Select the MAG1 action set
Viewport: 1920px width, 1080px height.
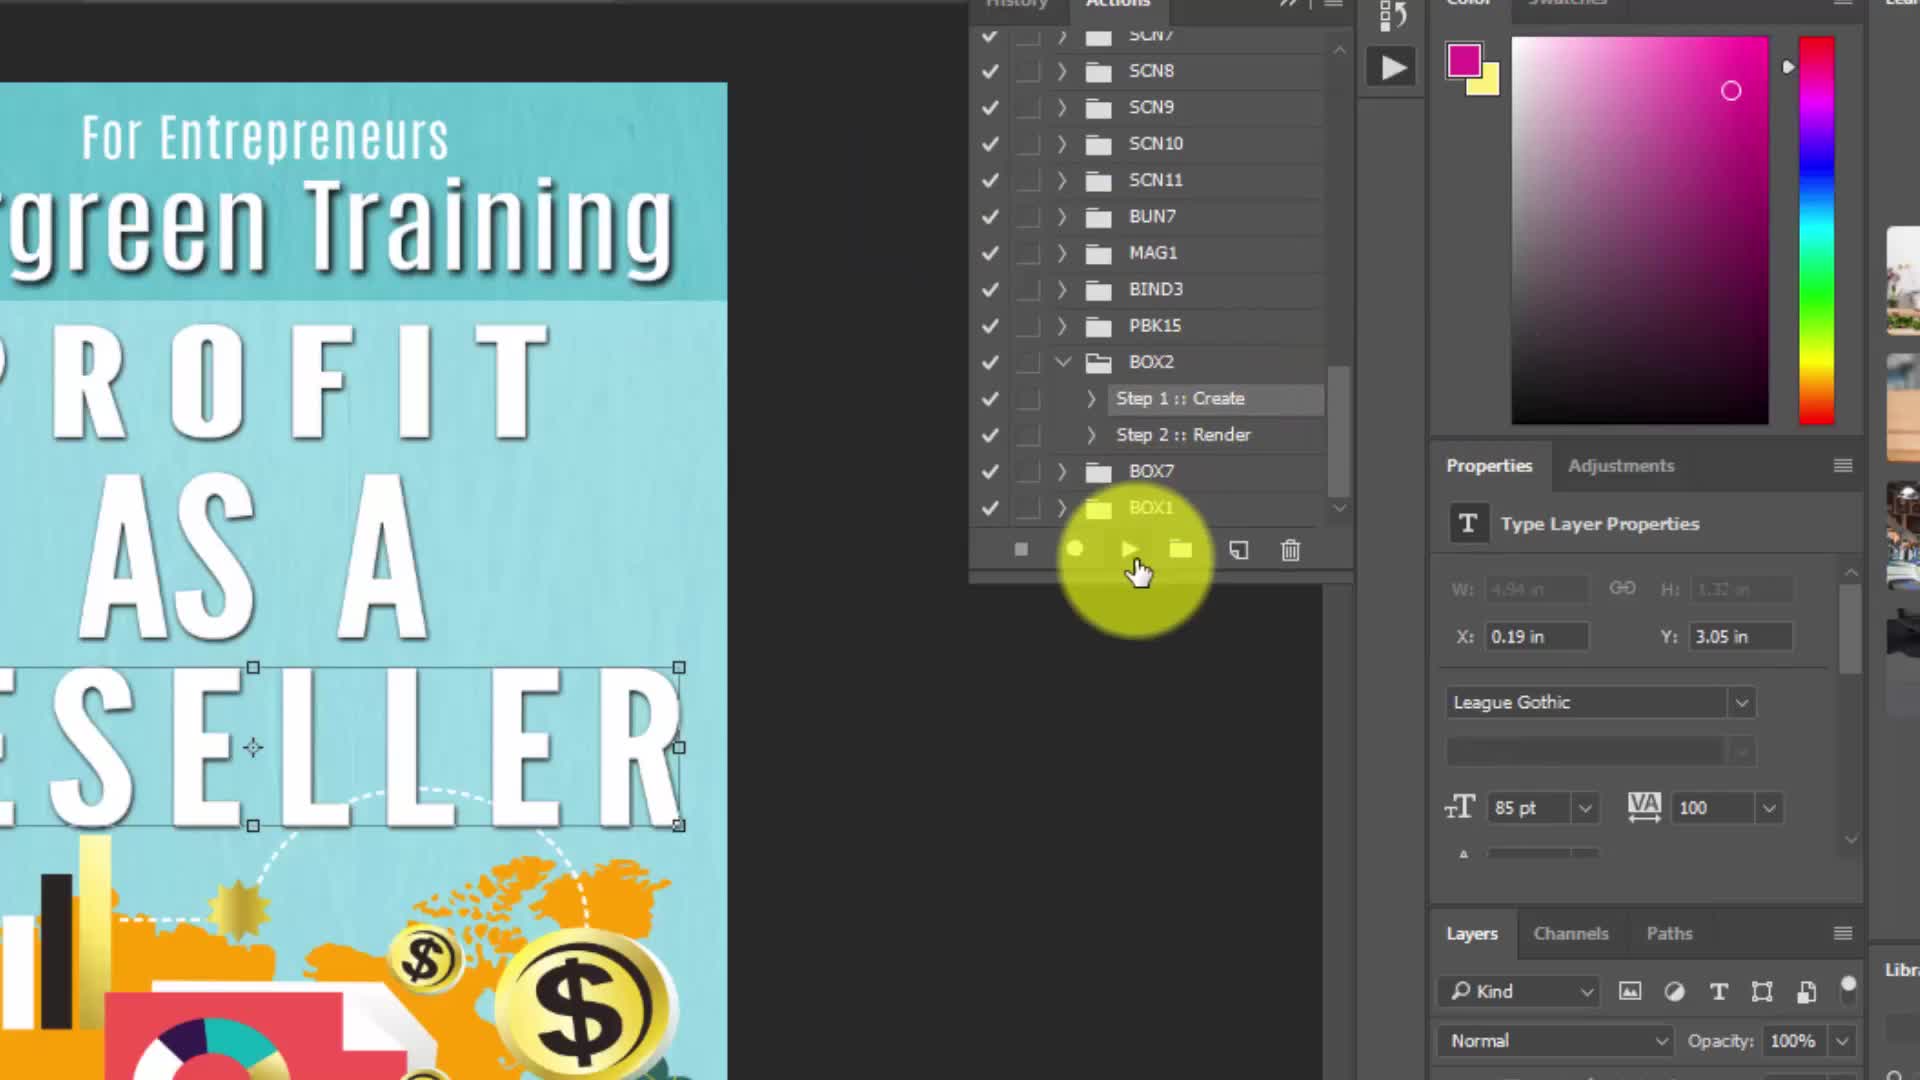pos(1153,253)
